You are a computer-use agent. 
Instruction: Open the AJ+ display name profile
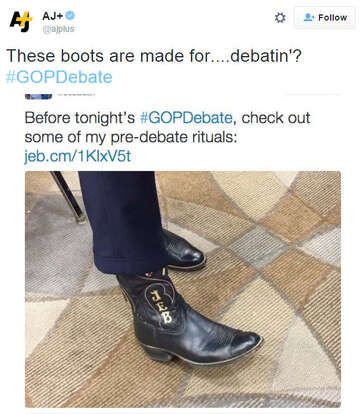coord(53,16)
